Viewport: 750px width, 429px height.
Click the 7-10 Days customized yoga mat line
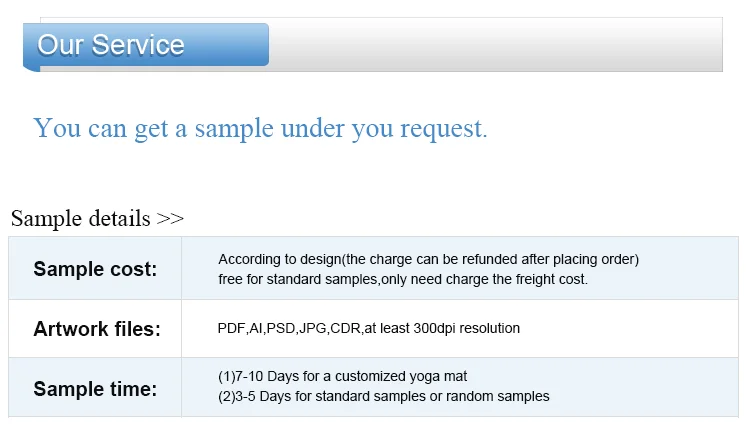[x=342, y=376]
